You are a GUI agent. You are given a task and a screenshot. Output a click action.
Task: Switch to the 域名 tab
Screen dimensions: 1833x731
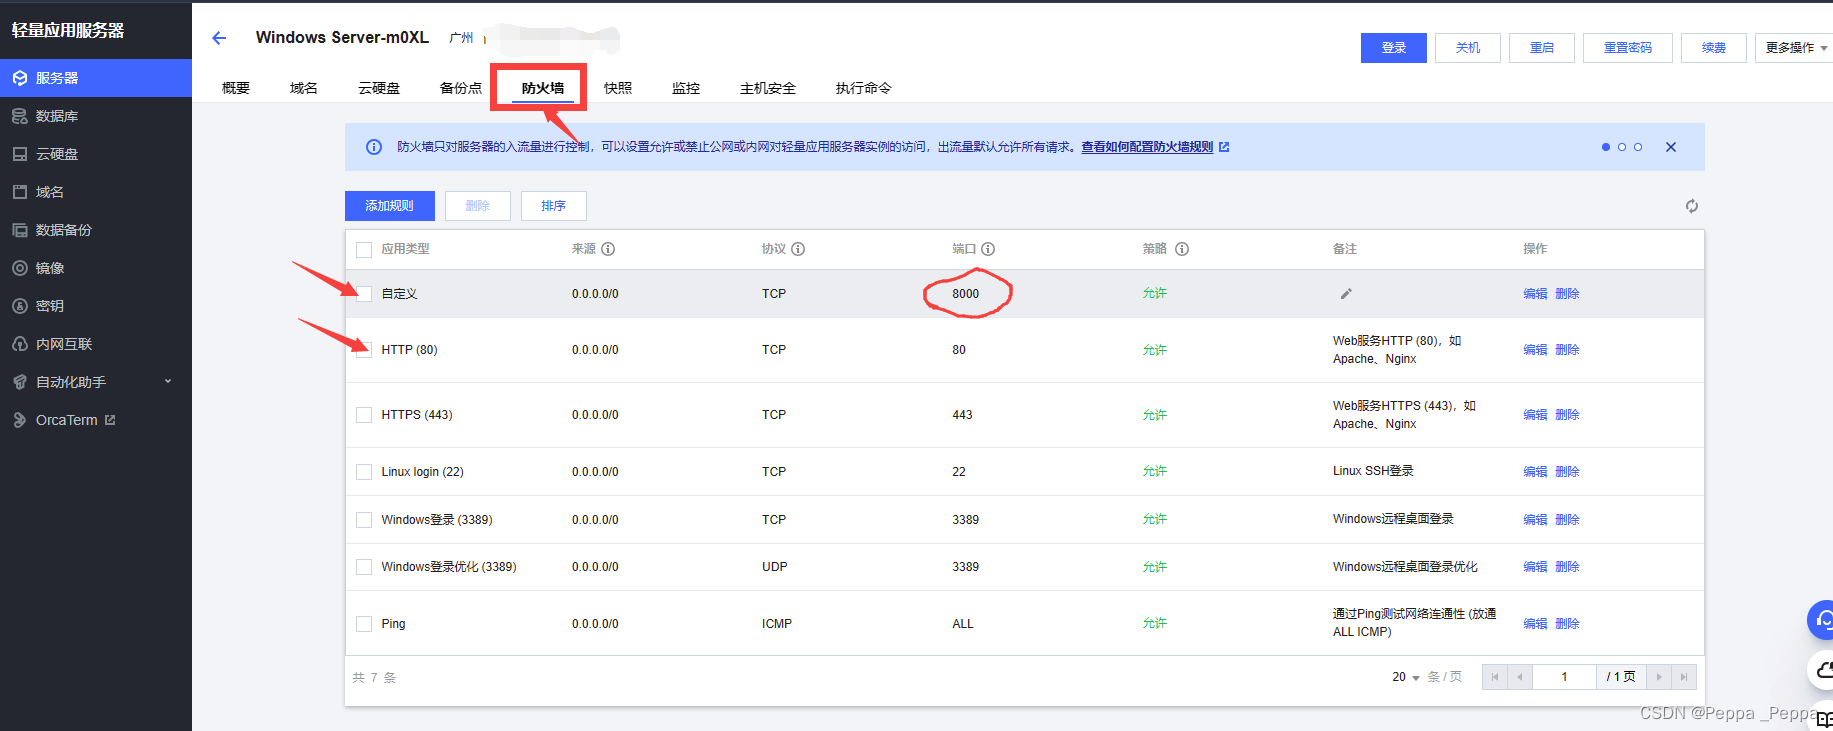click(304, 88)
